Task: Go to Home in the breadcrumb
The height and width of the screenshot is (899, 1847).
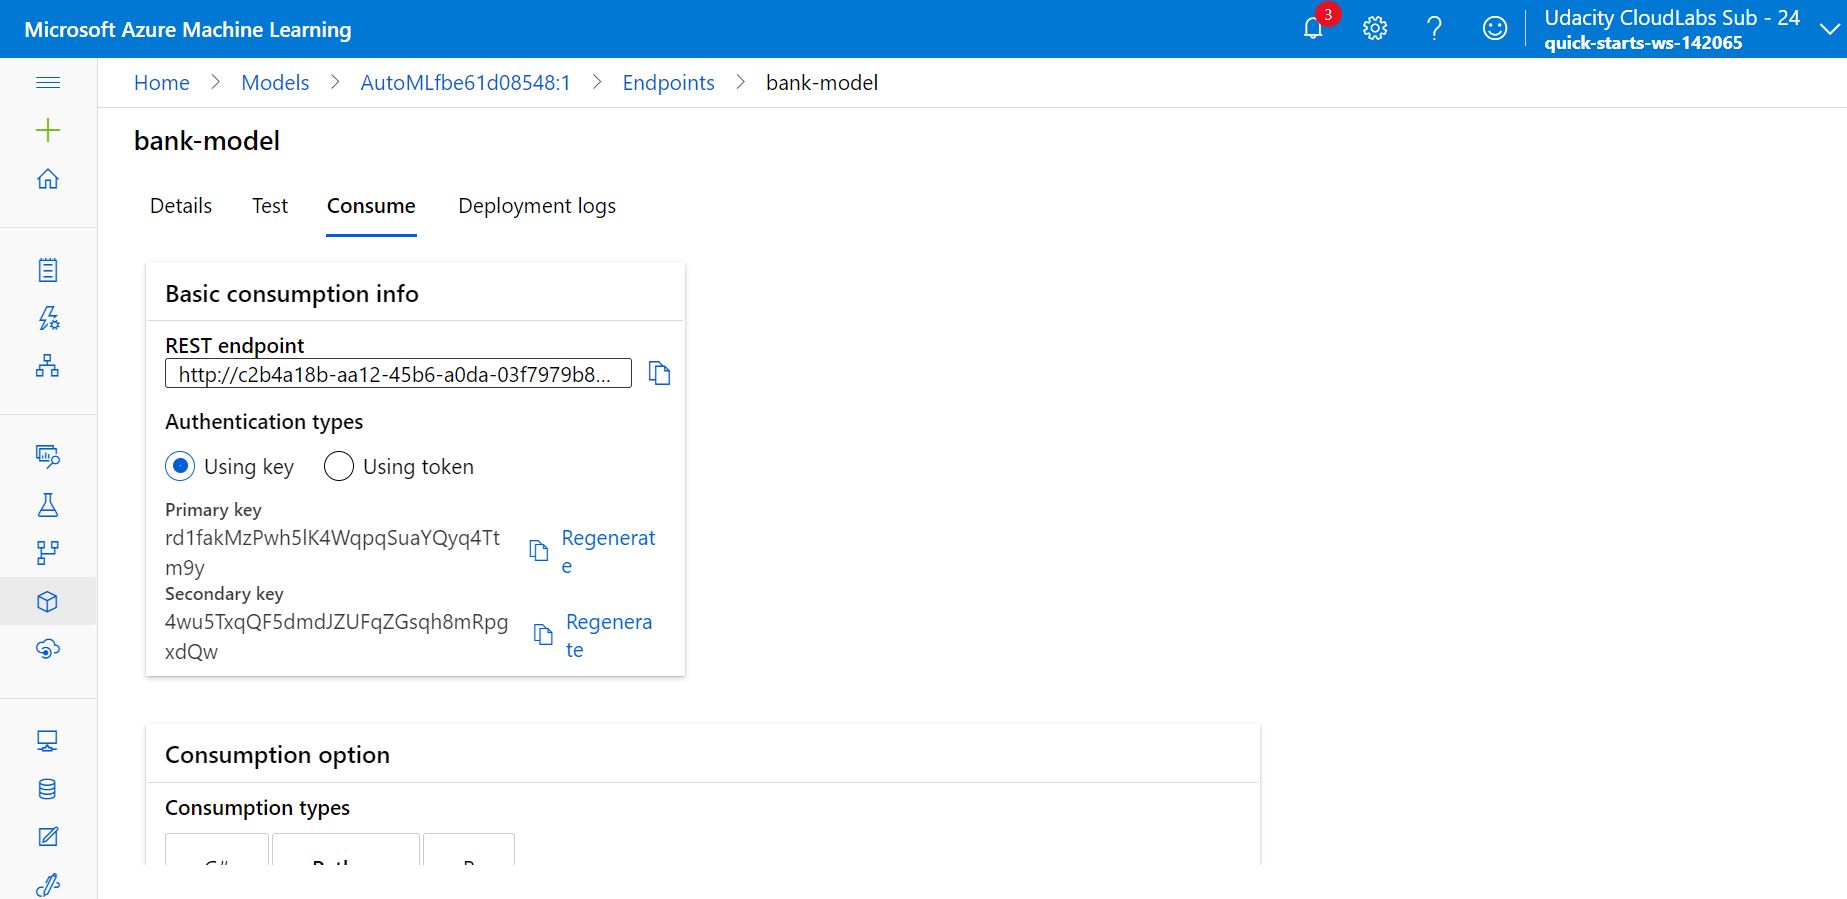Action: tap(162, 83)
